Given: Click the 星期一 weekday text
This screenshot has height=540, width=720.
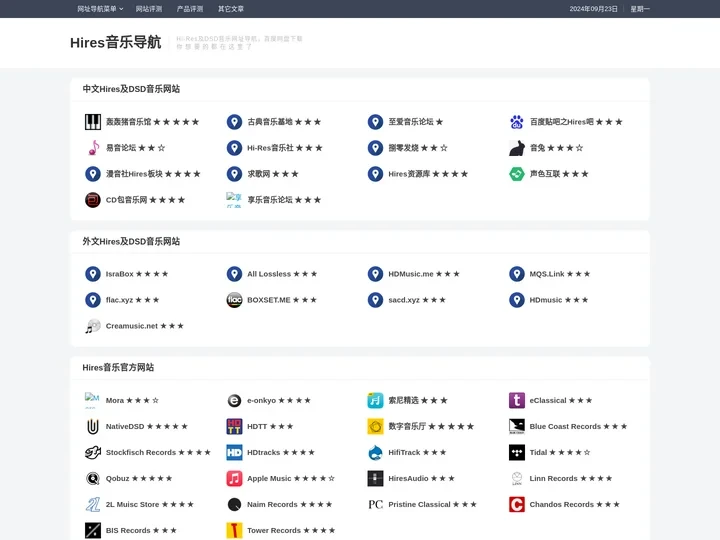Looking at the screenshot, I should pyautogui.click(x=640, y=9).
